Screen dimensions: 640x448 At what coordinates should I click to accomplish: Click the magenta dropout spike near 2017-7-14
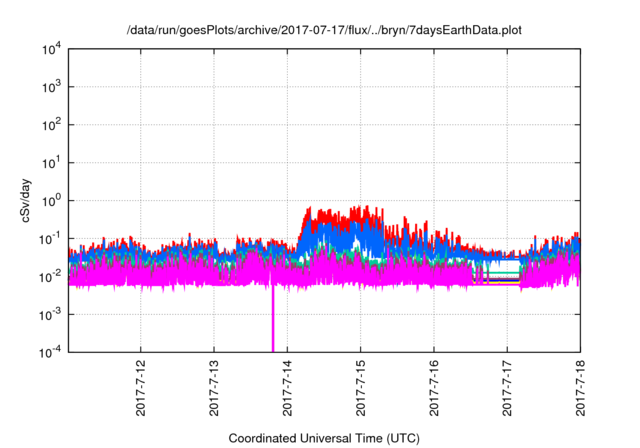tap(273, 318)
